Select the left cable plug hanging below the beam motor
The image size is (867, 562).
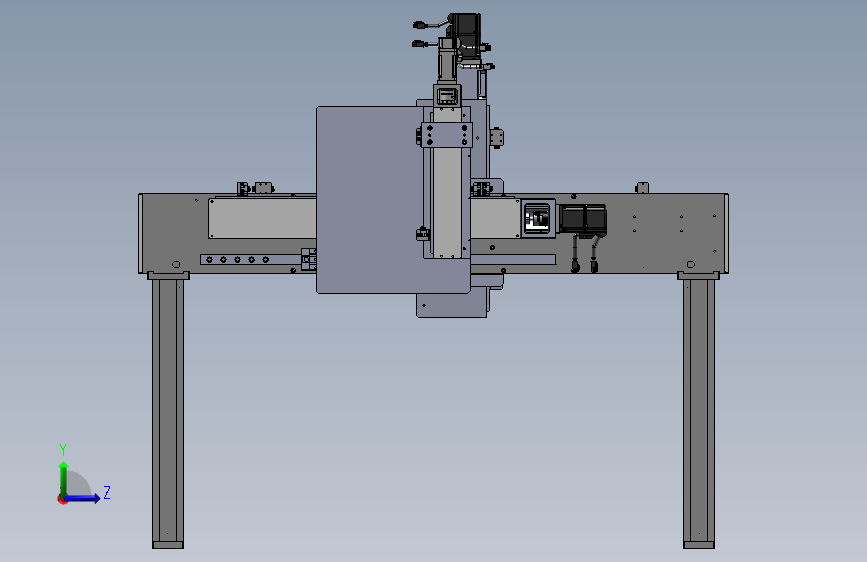[575, 267]
